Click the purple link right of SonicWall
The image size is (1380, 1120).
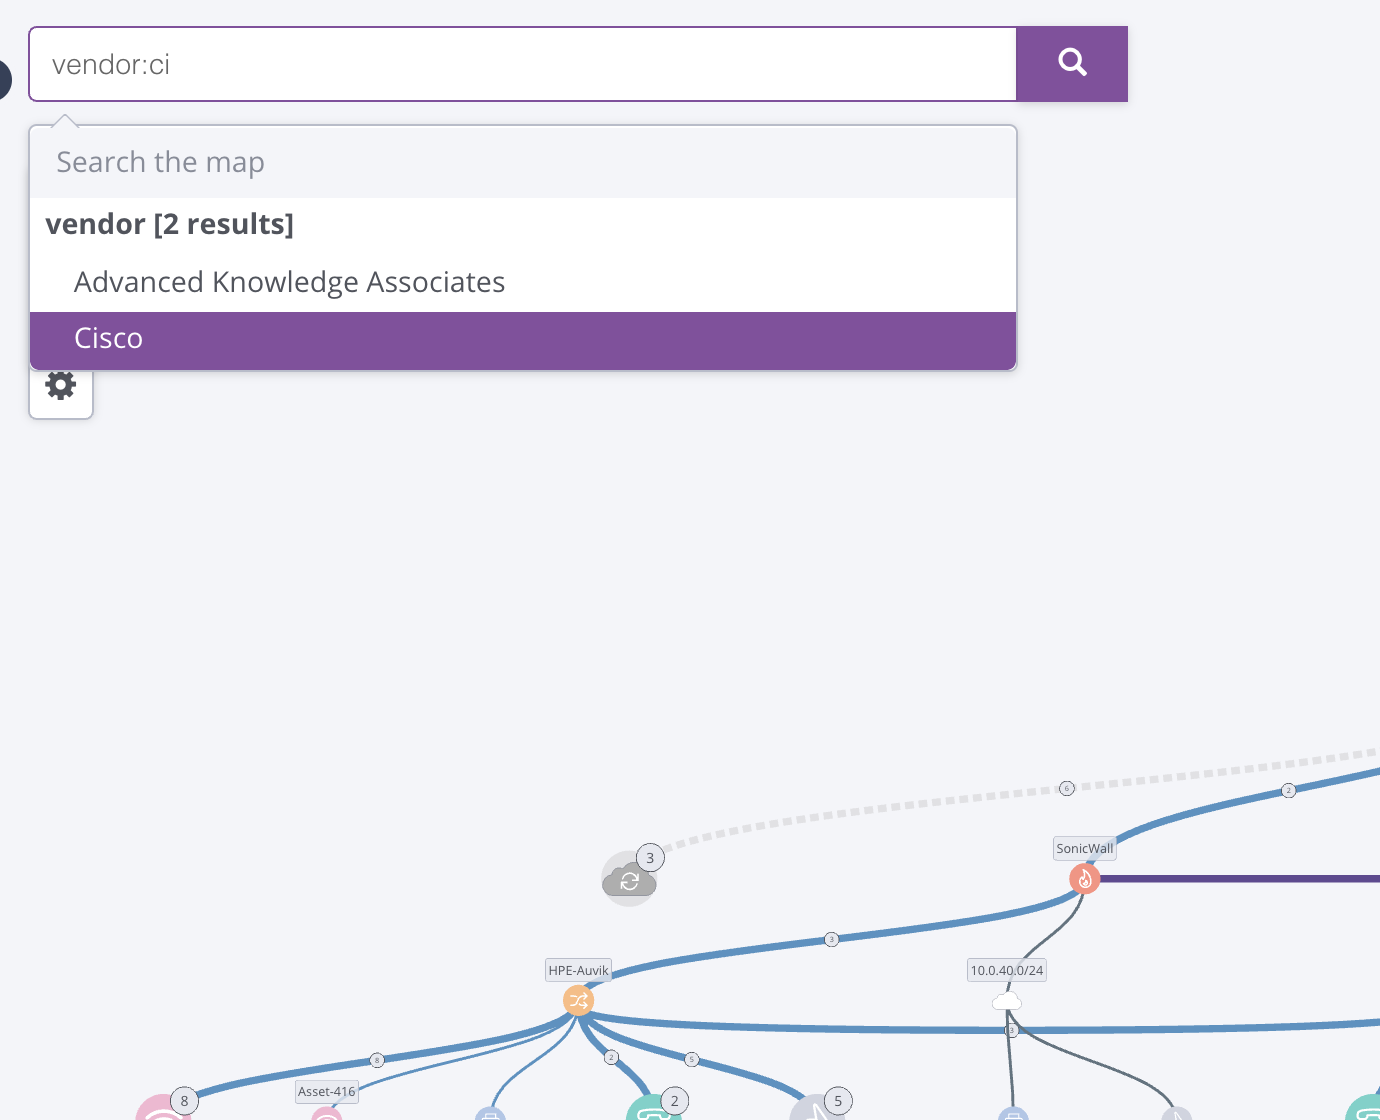click(1240, 879)
